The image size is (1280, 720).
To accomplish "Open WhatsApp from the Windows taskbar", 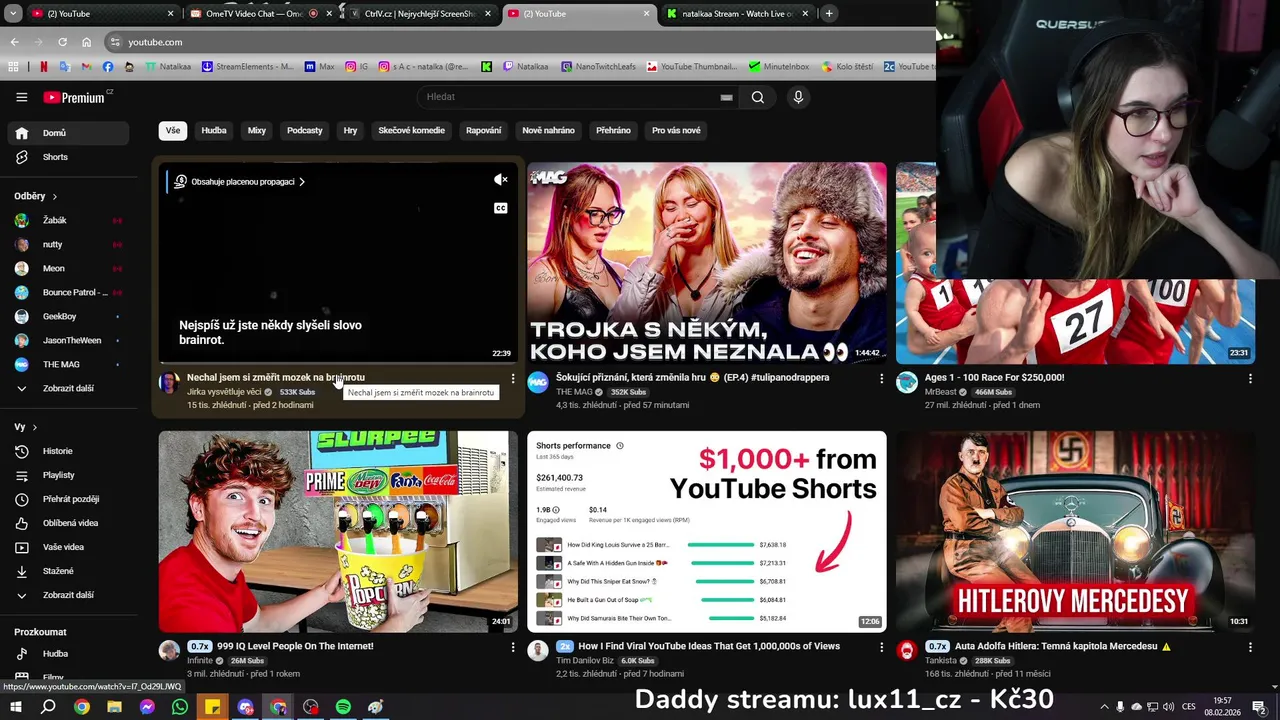I will click(x=179, y=707).
